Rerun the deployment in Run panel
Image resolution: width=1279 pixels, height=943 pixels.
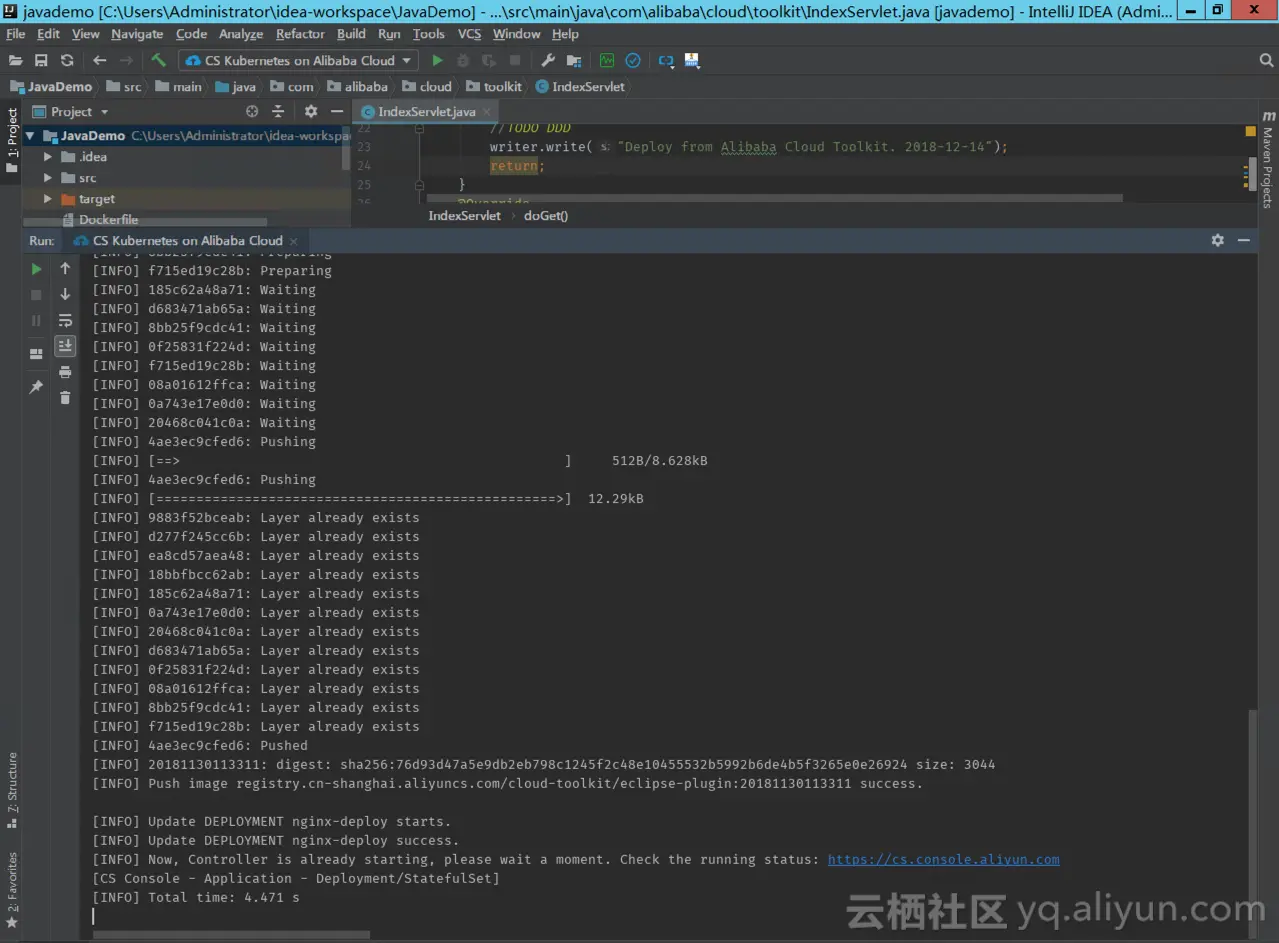[x=36, y=269]
